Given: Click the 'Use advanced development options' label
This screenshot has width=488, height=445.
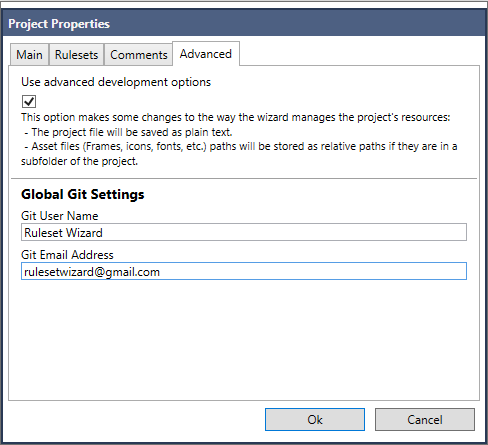Looking at the screenshot, I should tap(116, 82).
